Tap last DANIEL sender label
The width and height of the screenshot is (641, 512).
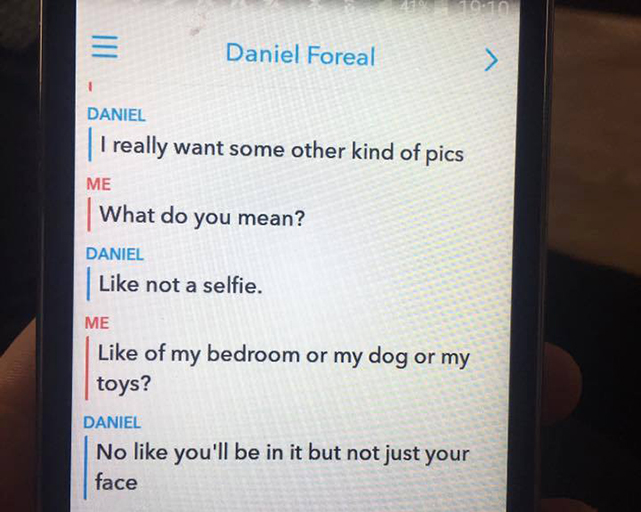pyautogui.click(x=112, y=422)
